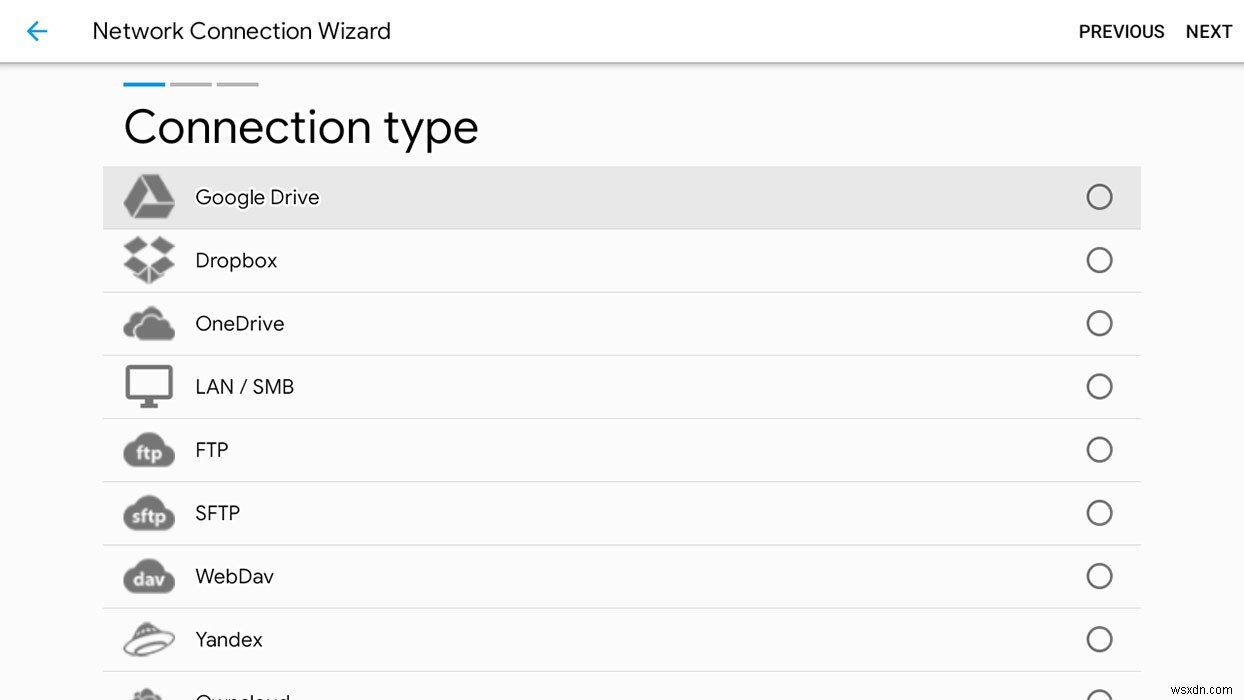
Task: Click the SFTP cloud icon
Action: coord(148,514)
